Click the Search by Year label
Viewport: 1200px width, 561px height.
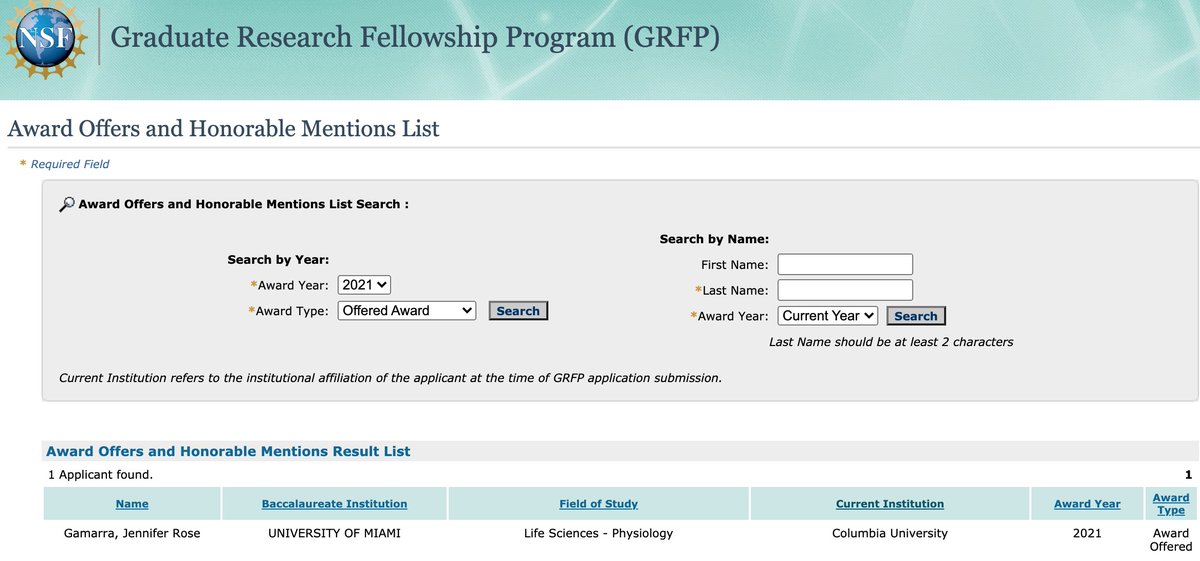coord(279,260)
